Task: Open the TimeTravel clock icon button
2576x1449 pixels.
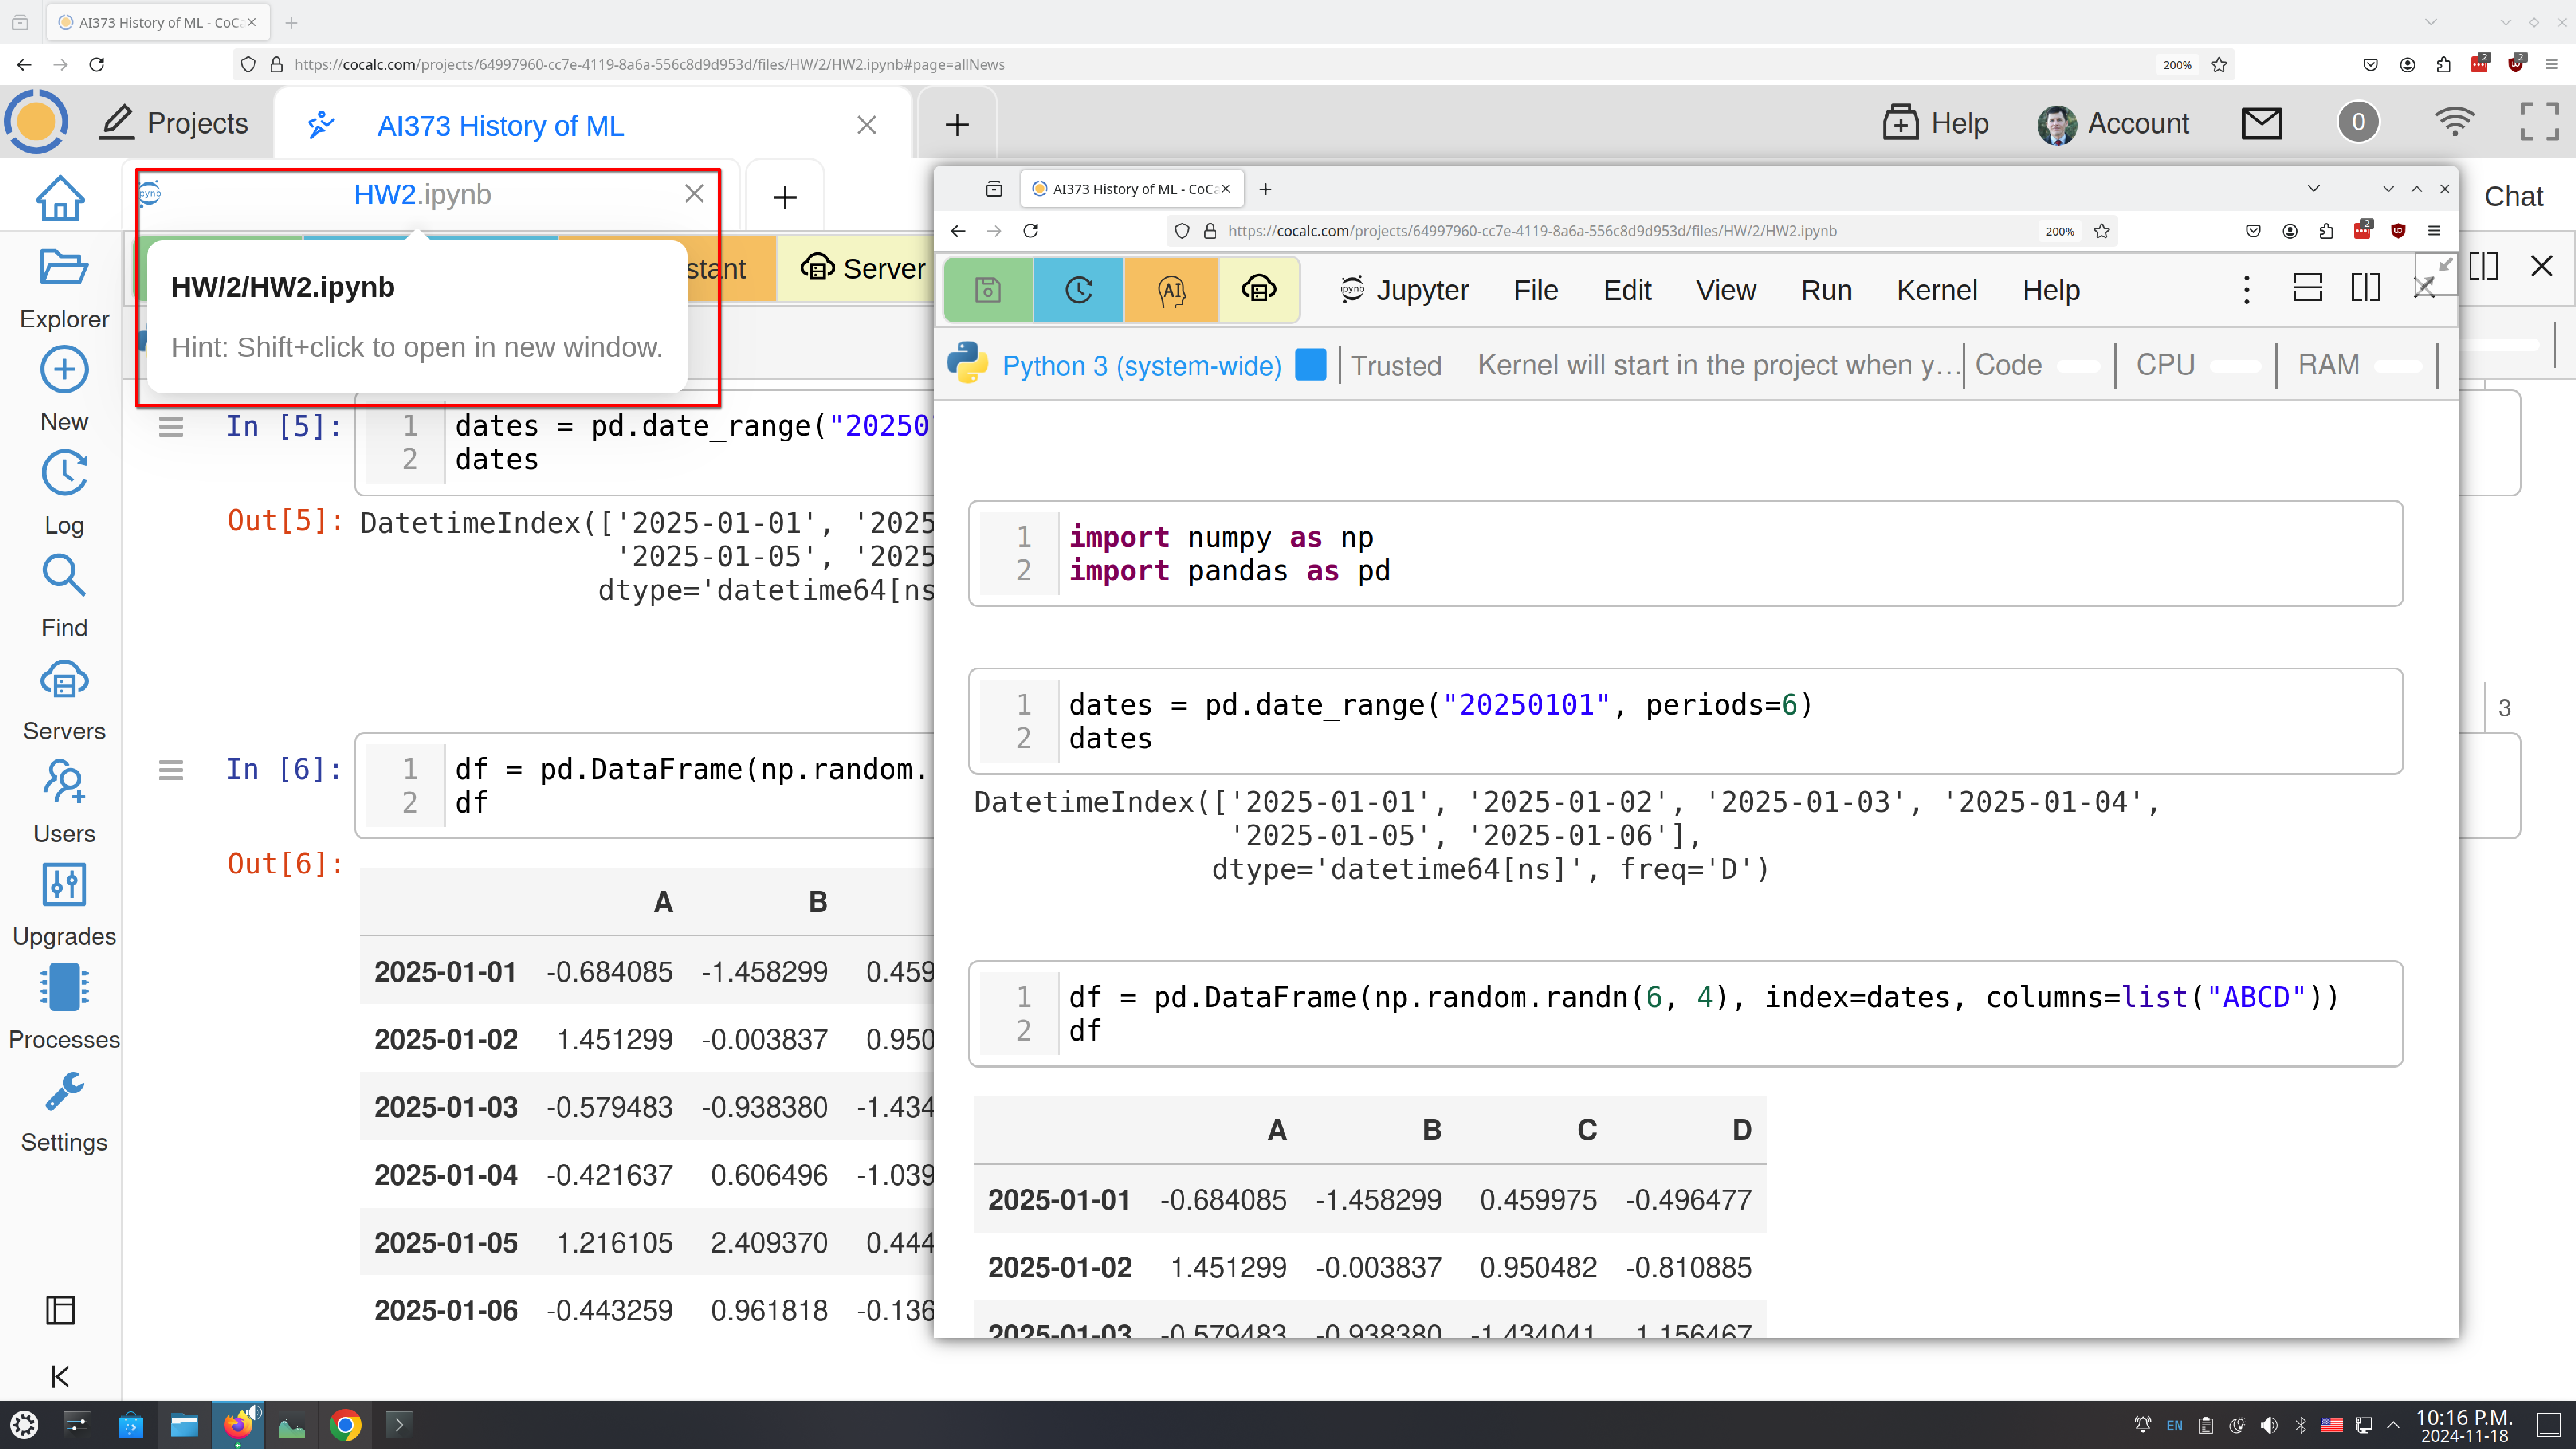Action: (x=1078, y=290)
